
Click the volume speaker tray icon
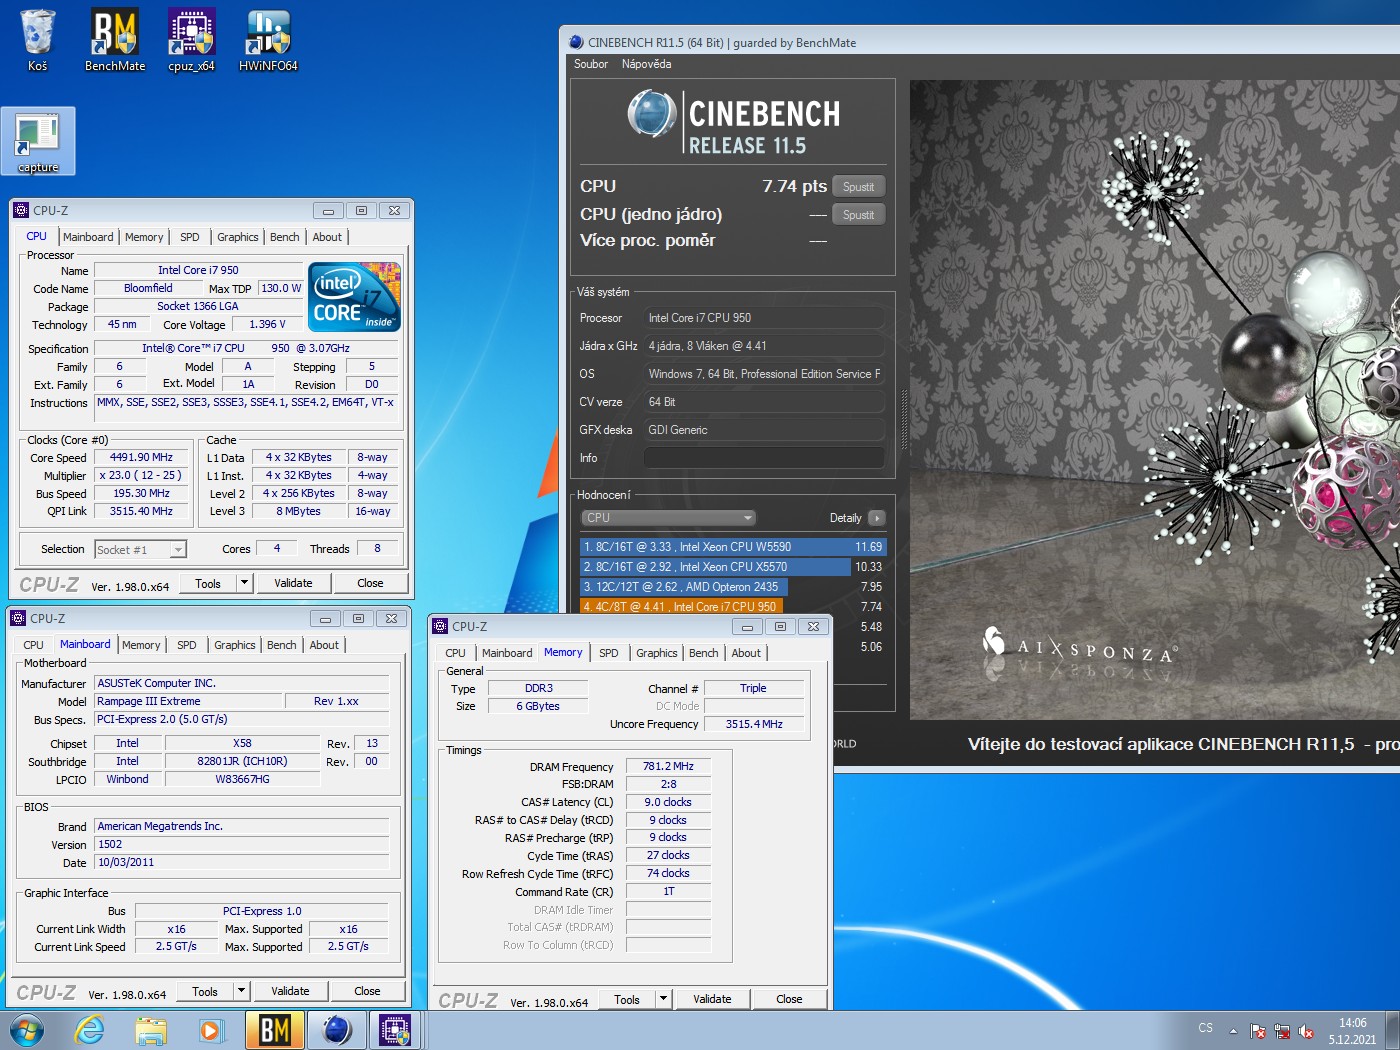point(1306,1031)
